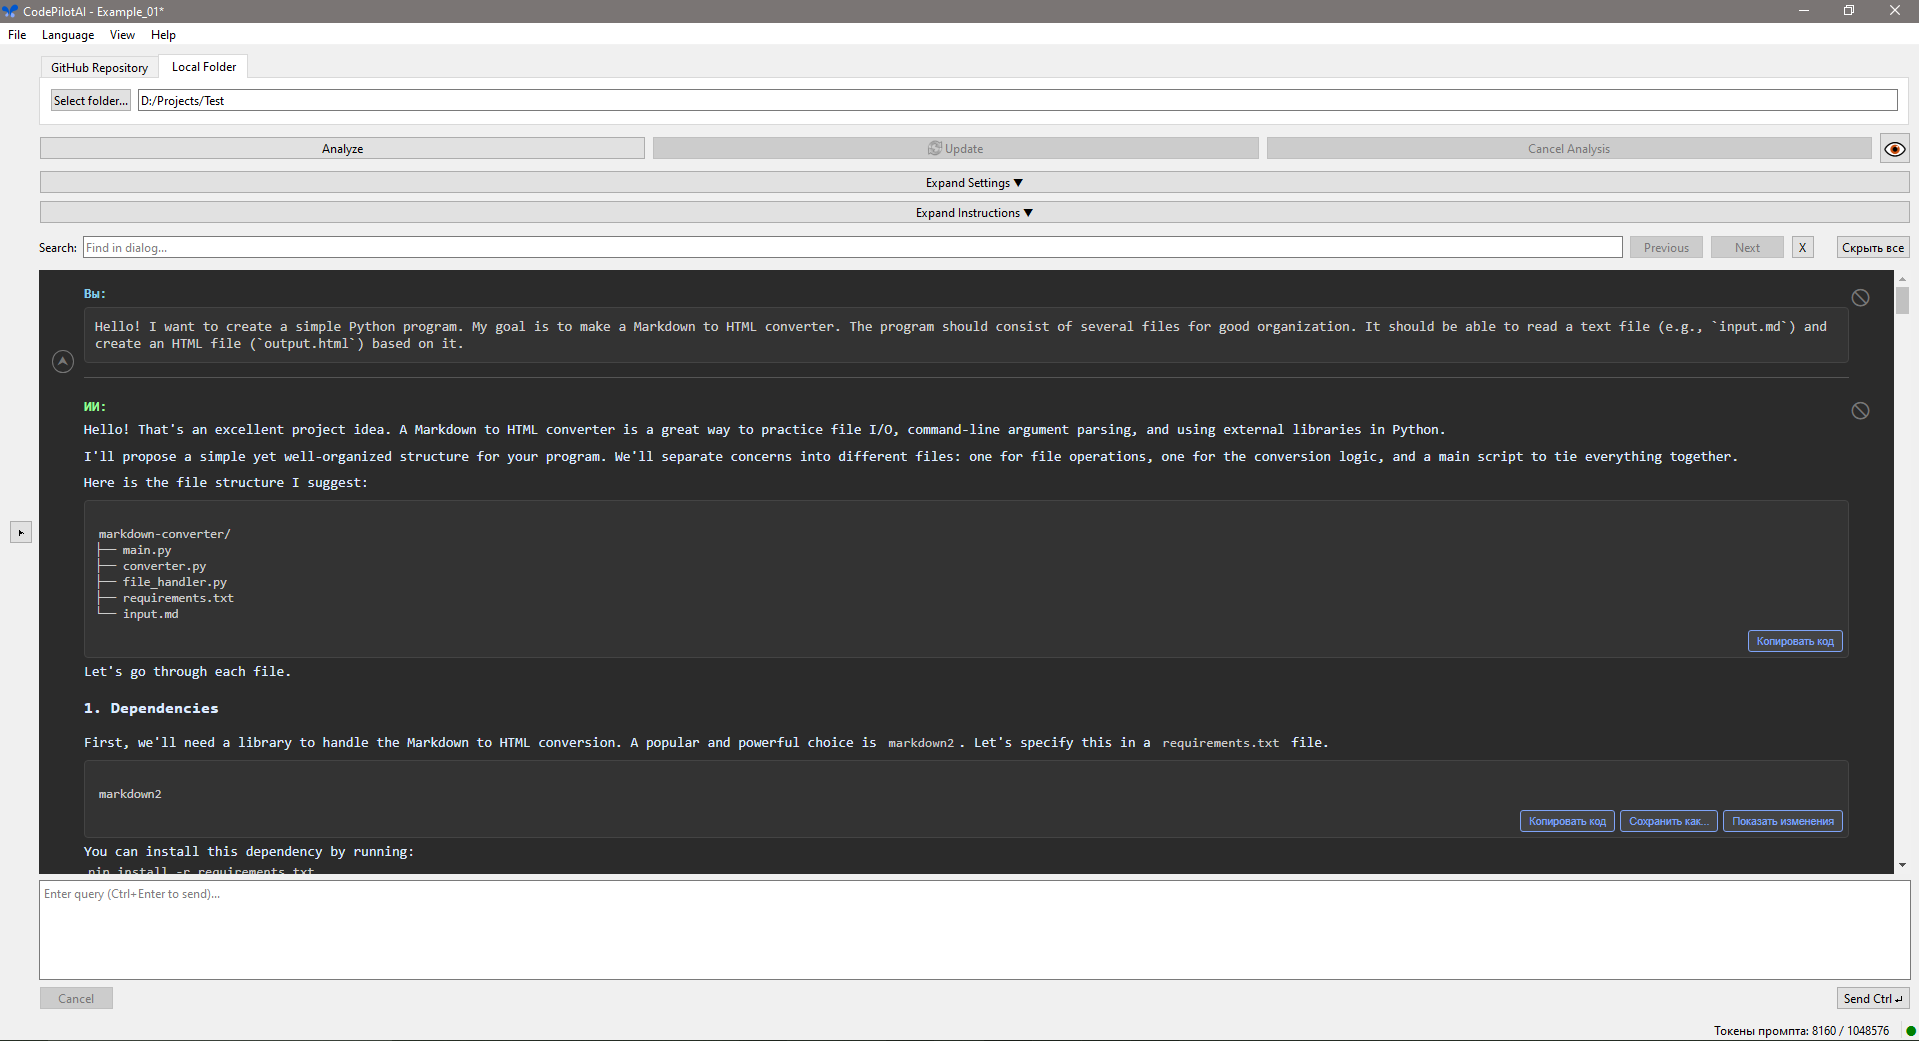Screen dimensions: 1919x1041
Task: Expand the Instructions section
Action: tap(974, 213)
